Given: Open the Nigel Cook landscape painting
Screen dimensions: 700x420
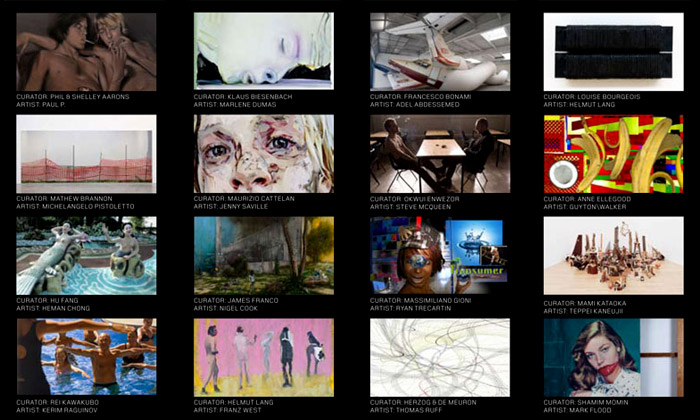Looking at the screenshot, I should click(263, 256).
